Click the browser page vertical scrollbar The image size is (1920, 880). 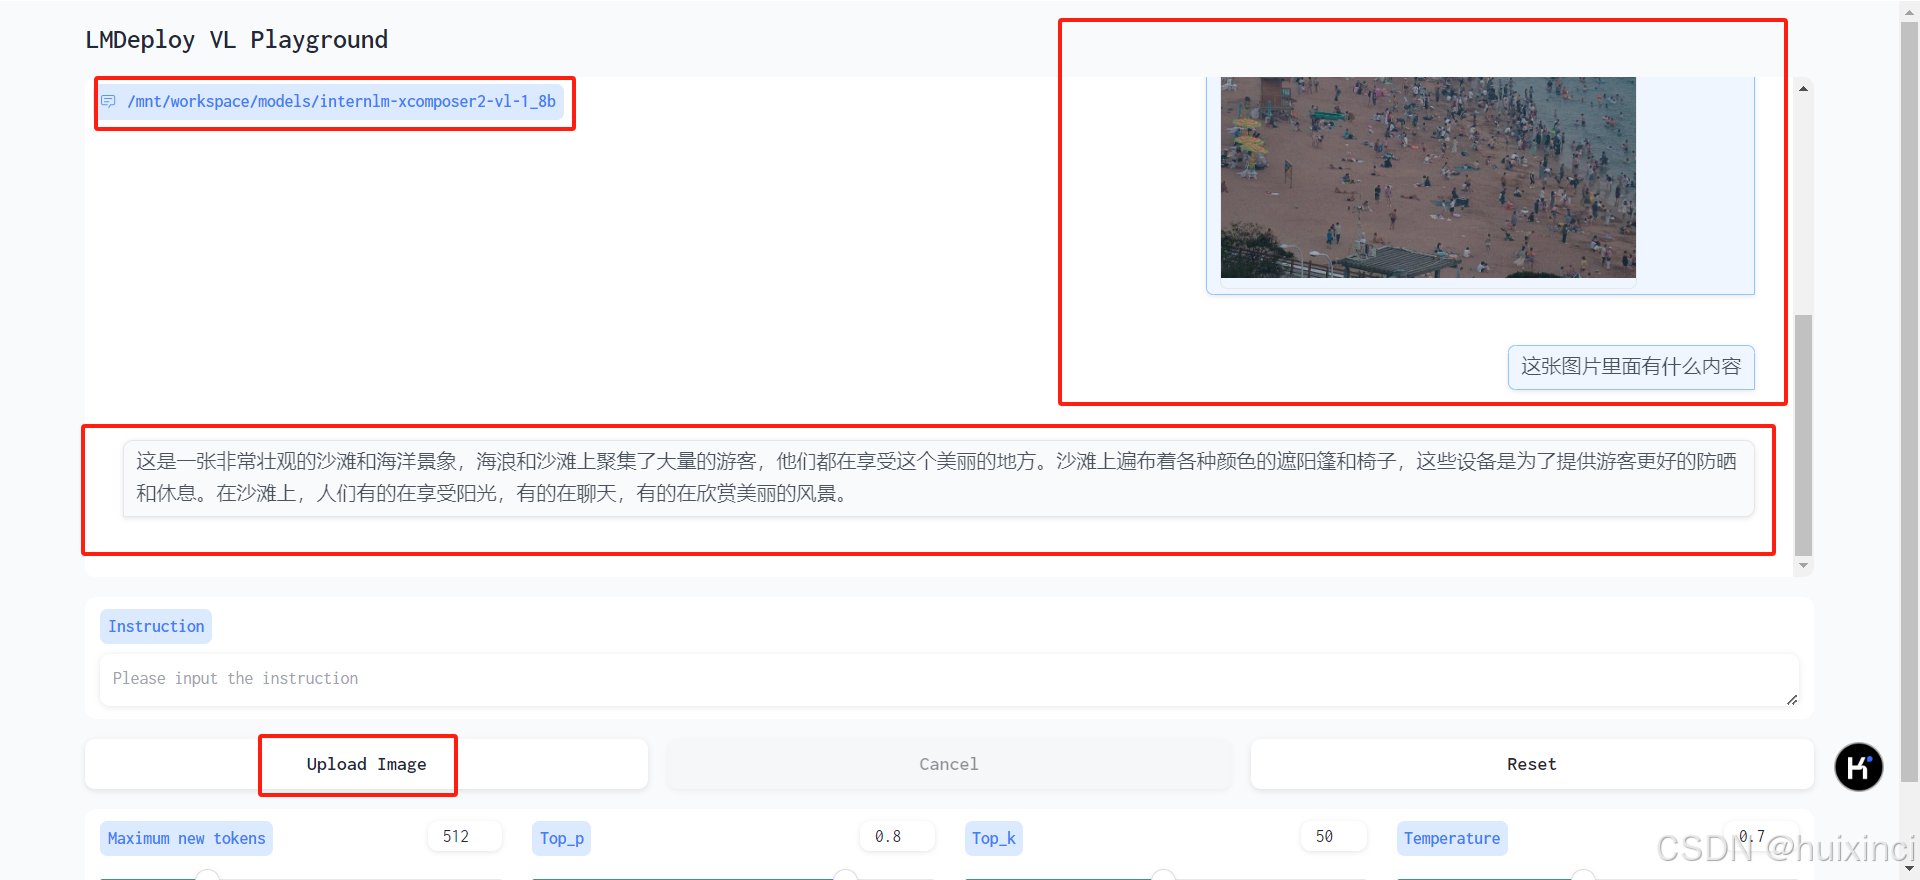[1909, 400]
